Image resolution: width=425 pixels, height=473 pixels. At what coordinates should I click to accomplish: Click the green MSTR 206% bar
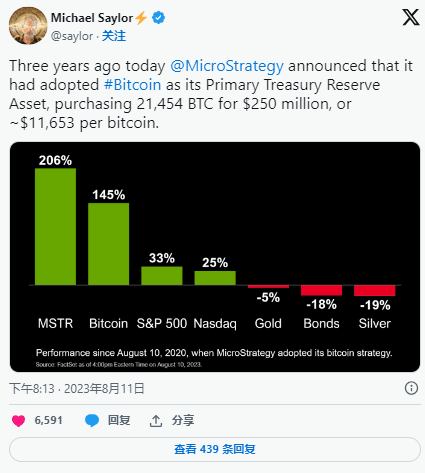[55, 227]
